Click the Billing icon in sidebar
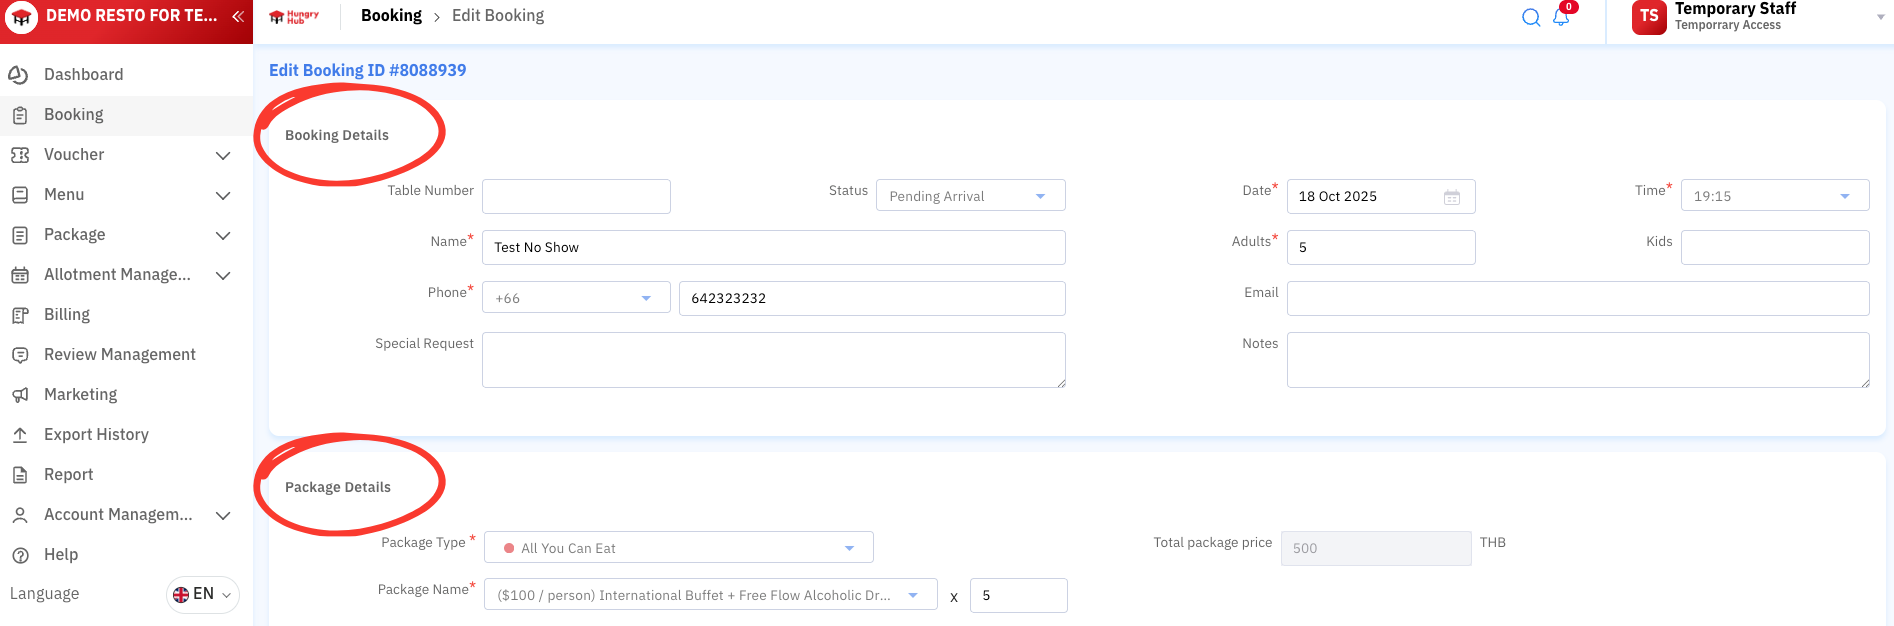Screen dimensions: 1894x626 (19, 315)
